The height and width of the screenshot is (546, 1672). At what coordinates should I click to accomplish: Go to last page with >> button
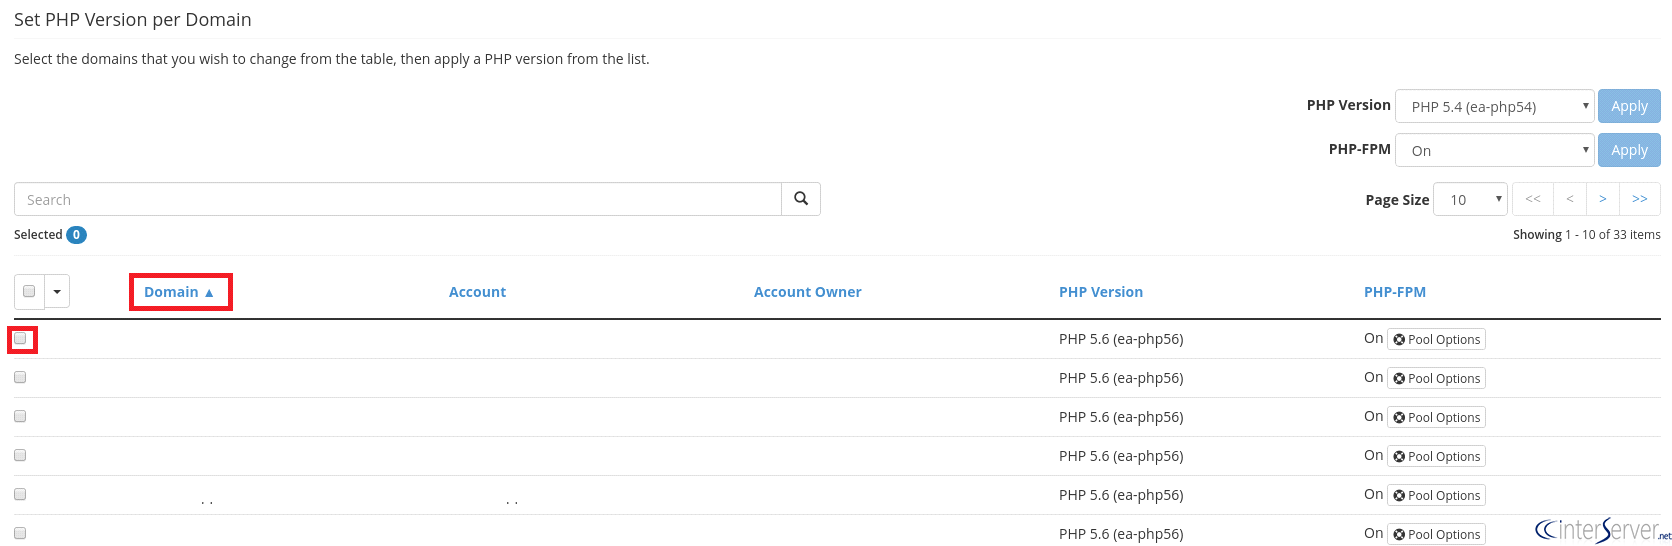coord(1640,199)
